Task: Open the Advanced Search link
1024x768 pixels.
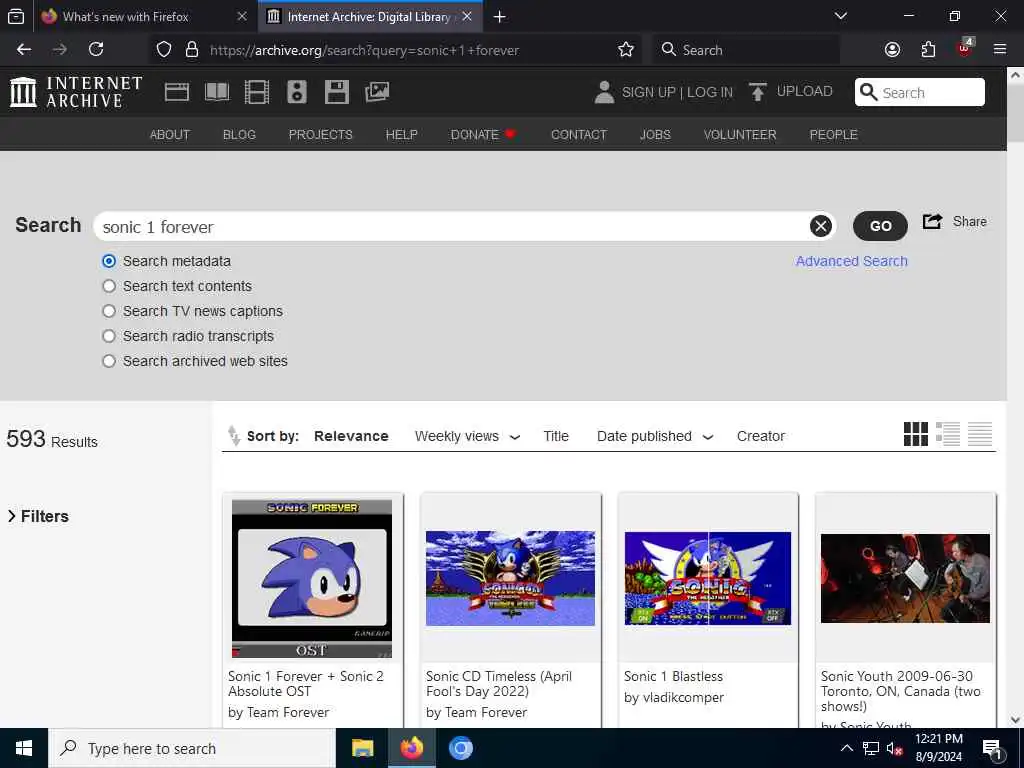Action: point(852,261)
